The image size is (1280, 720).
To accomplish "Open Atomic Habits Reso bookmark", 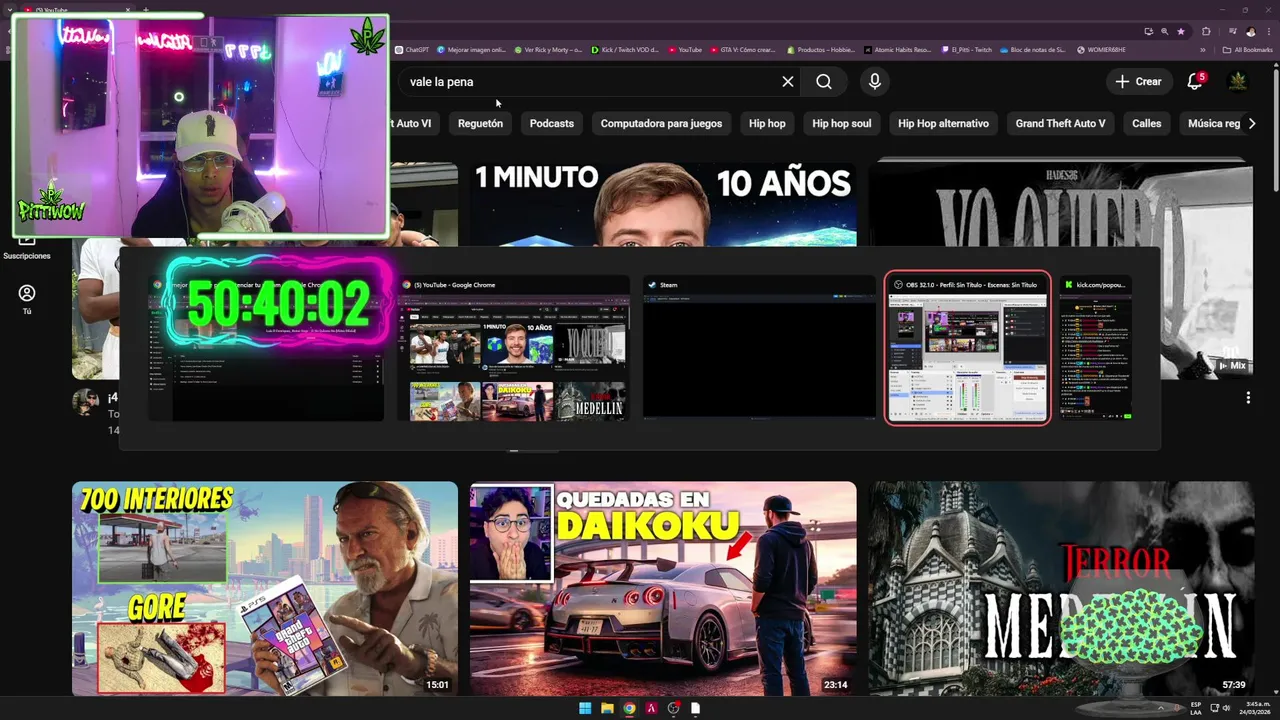I will (897, 50).
